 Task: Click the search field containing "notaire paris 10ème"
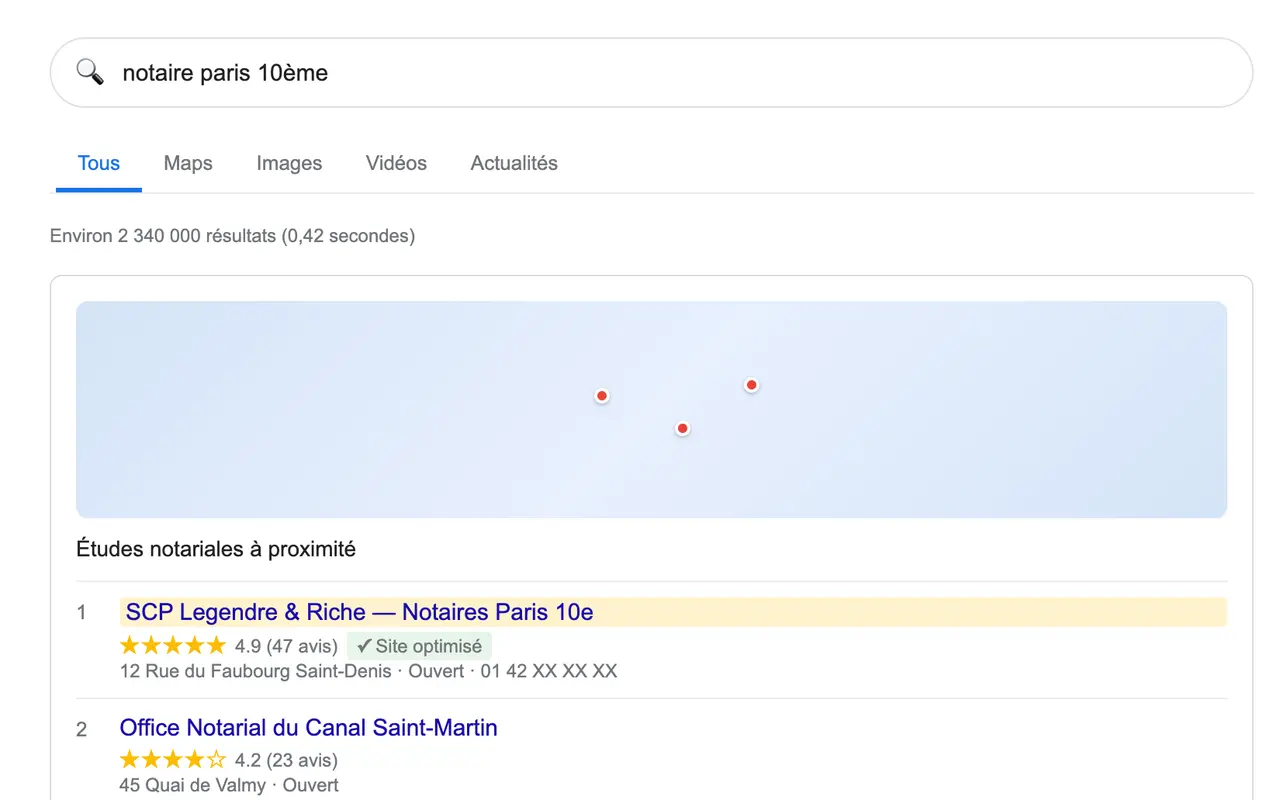point(651,73)
